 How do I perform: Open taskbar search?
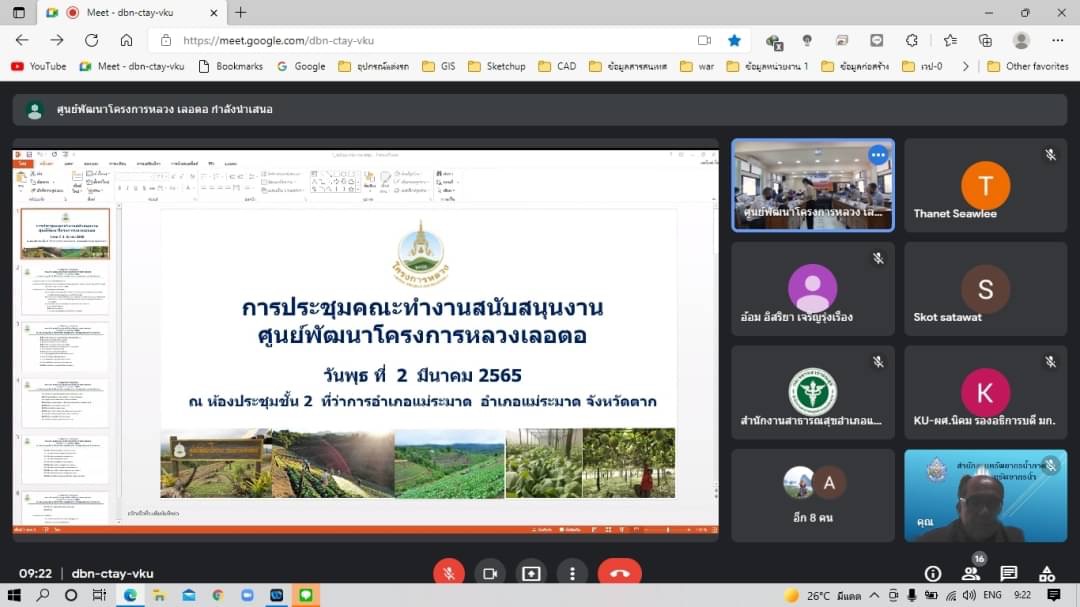coord(43,595)
